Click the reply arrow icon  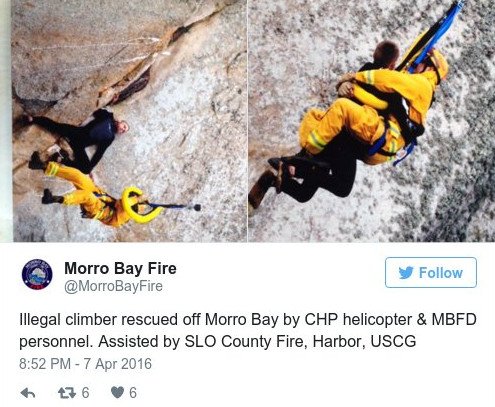(x=28, y=393)
